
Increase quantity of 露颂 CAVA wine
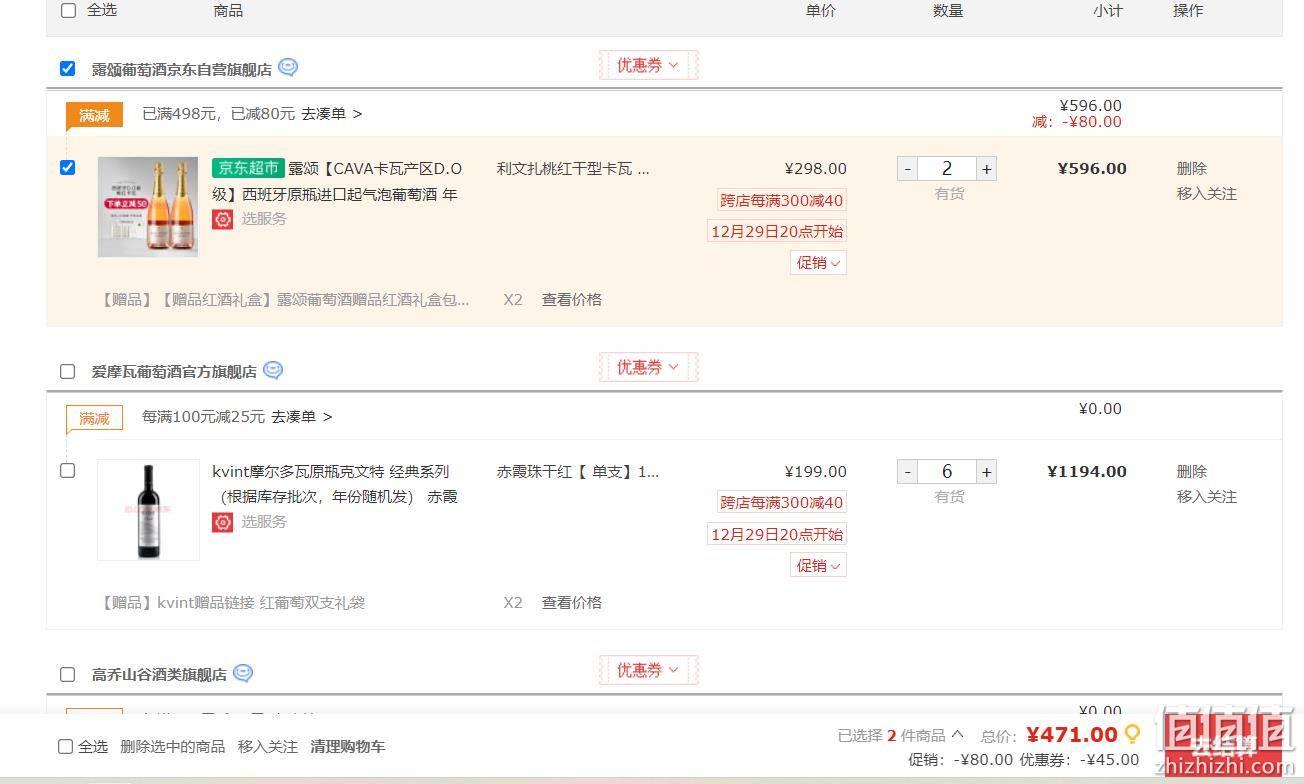tap(986, 169)
